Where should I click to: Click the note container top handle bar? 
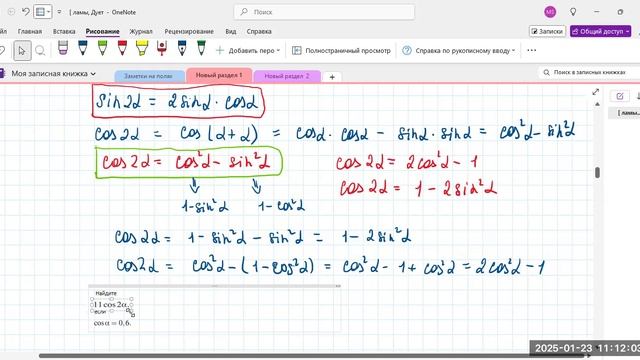pos(215,286)
